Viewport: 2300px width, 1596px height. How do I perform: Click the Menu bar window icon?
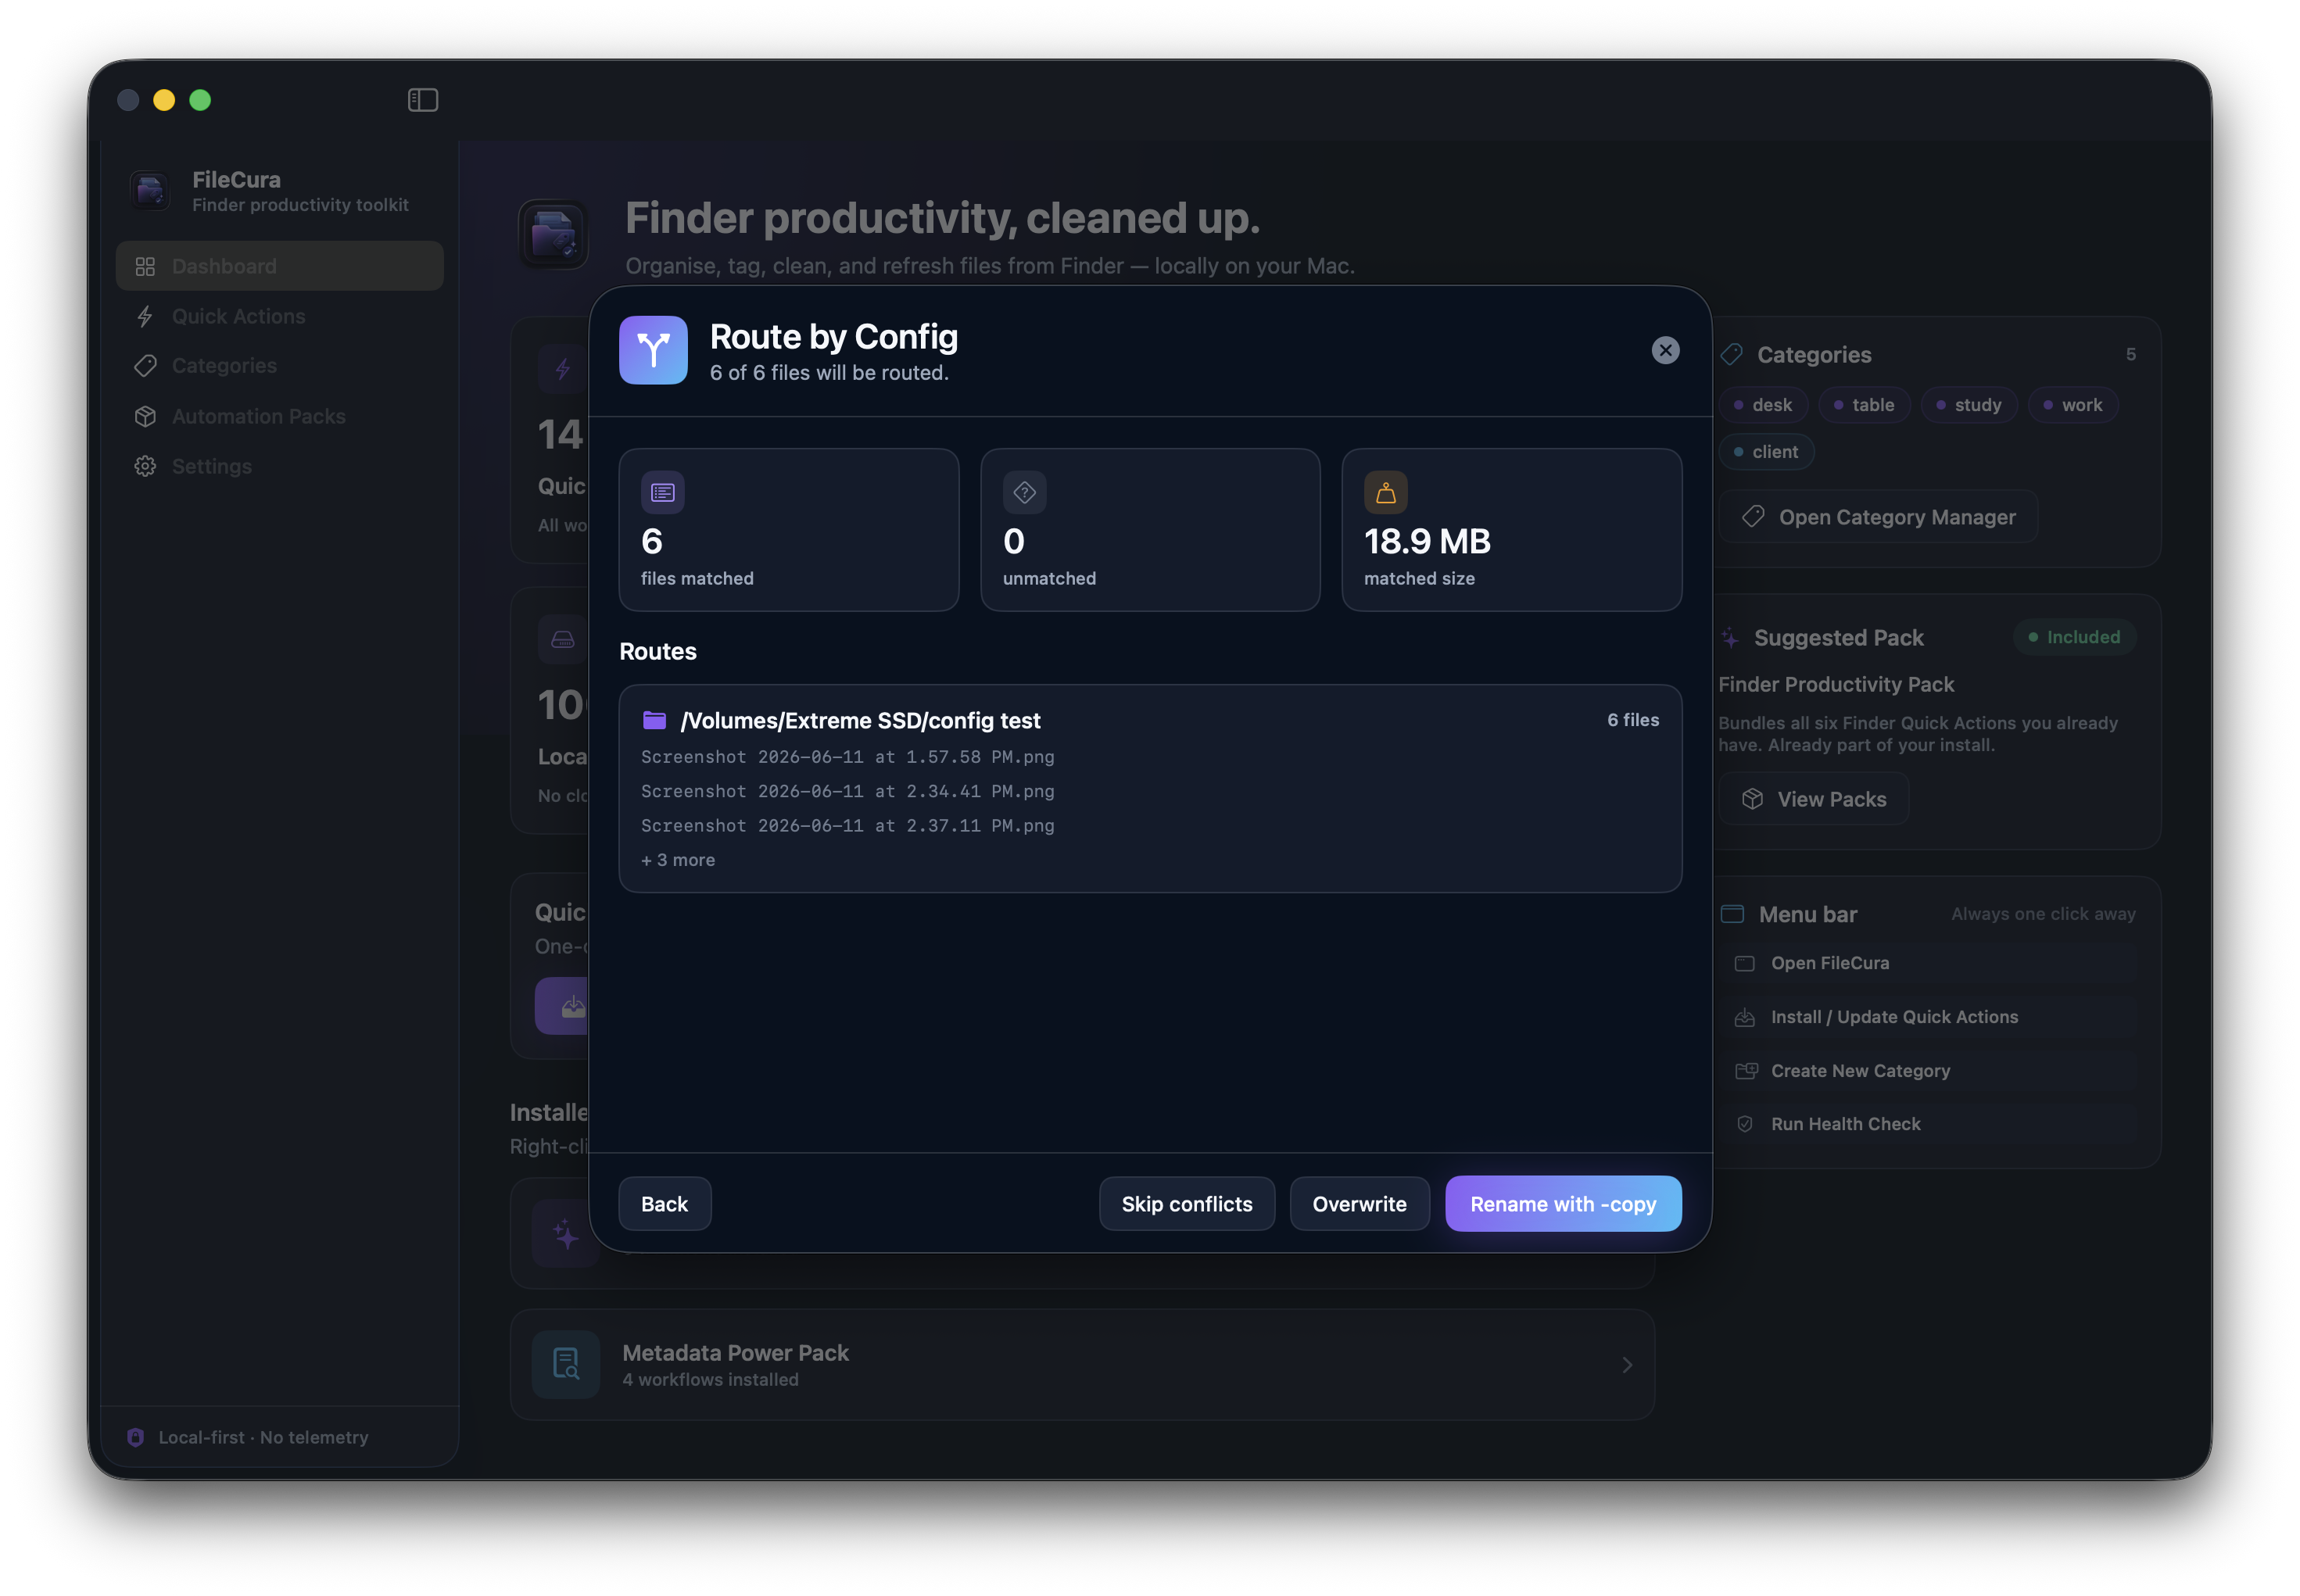1732,914
